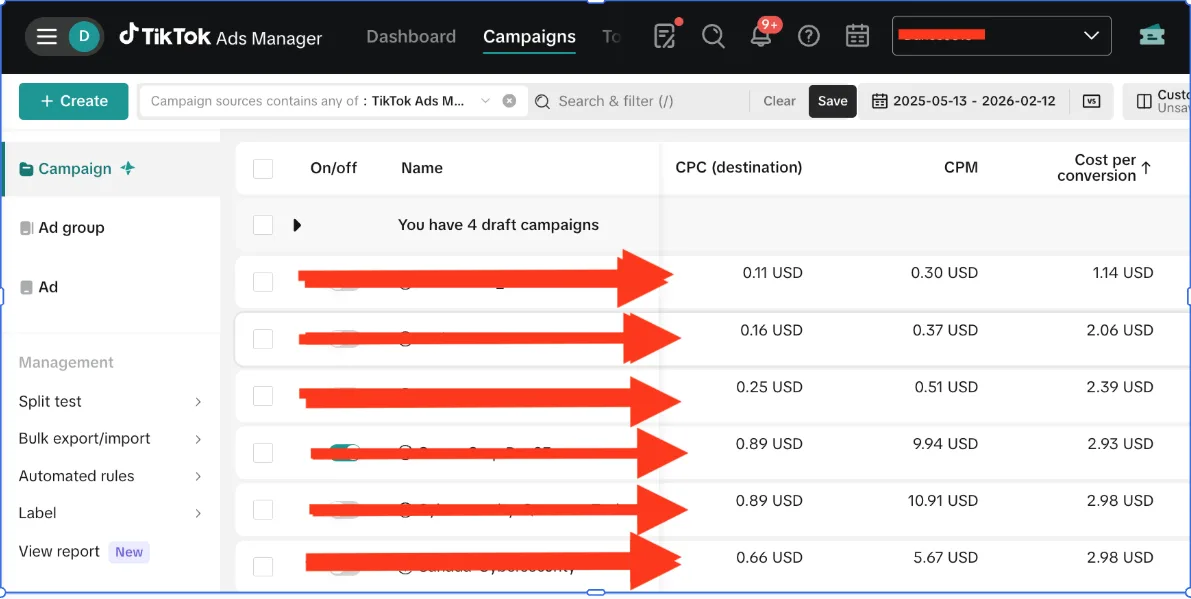Click the 9.94 USD CPM cell
Viewport: 1191px width, 599px height.
[943, 444]
